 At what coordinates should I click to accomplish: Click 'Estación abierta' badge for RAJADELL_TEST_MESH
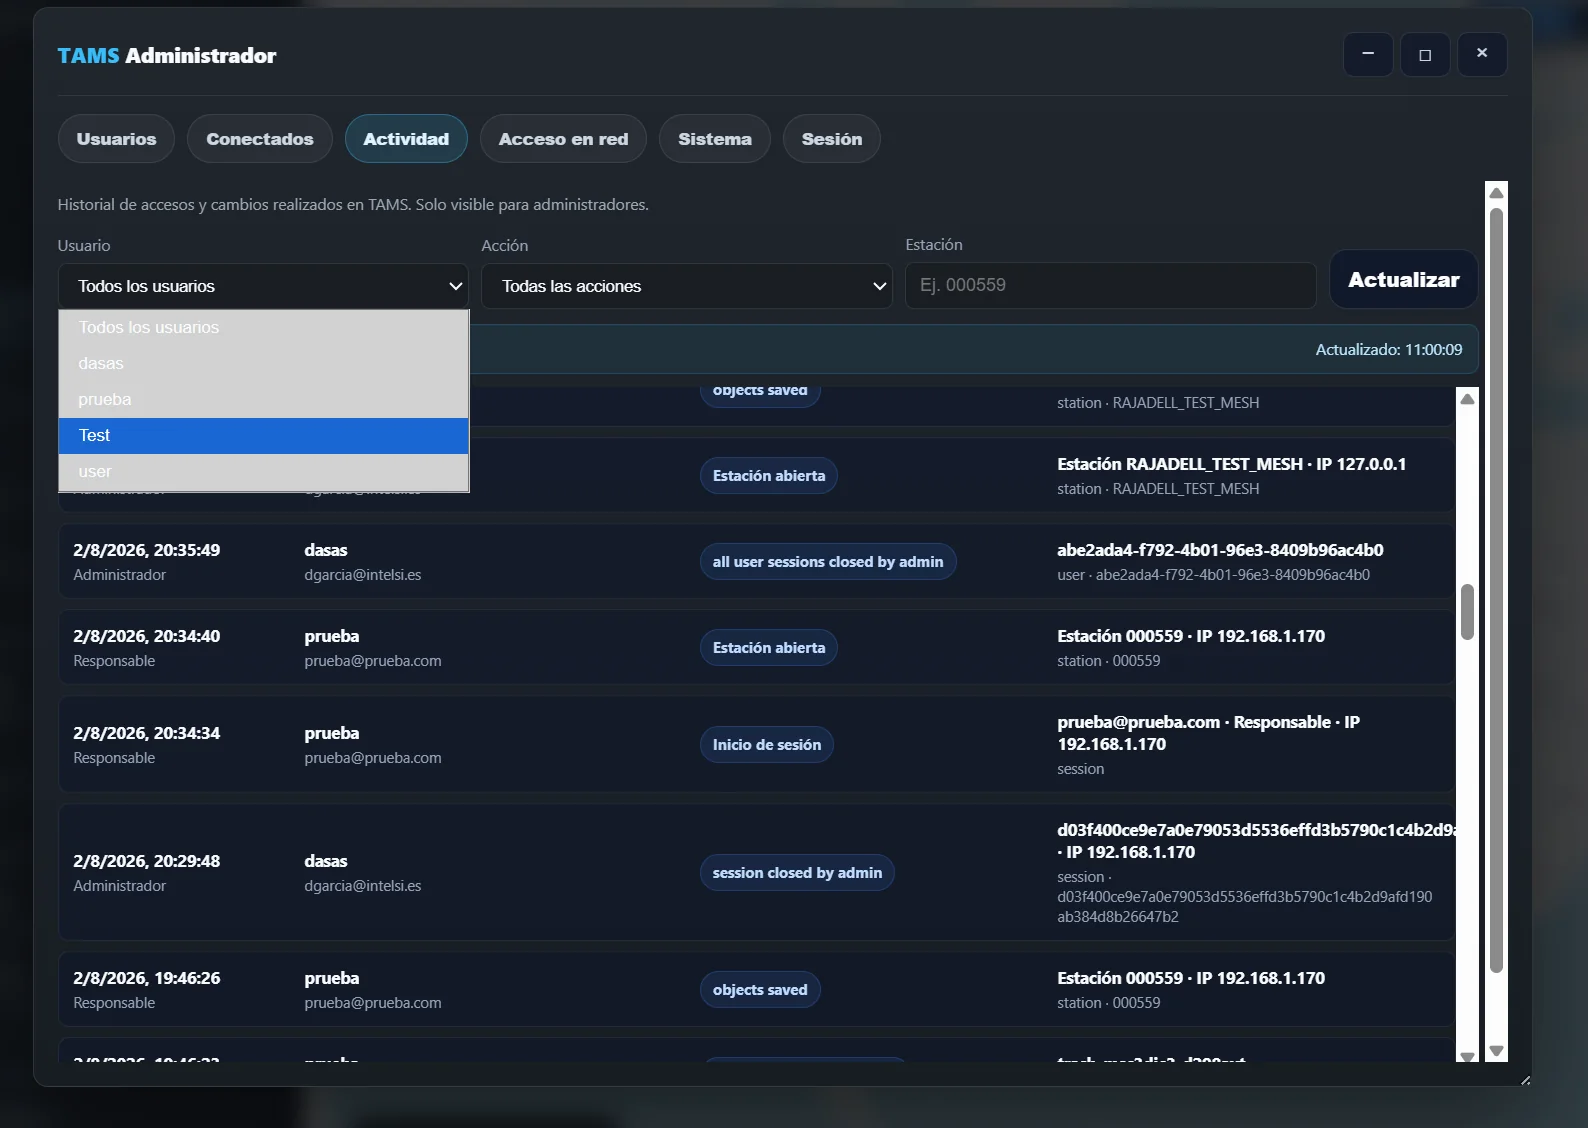[x=769, y=476]
